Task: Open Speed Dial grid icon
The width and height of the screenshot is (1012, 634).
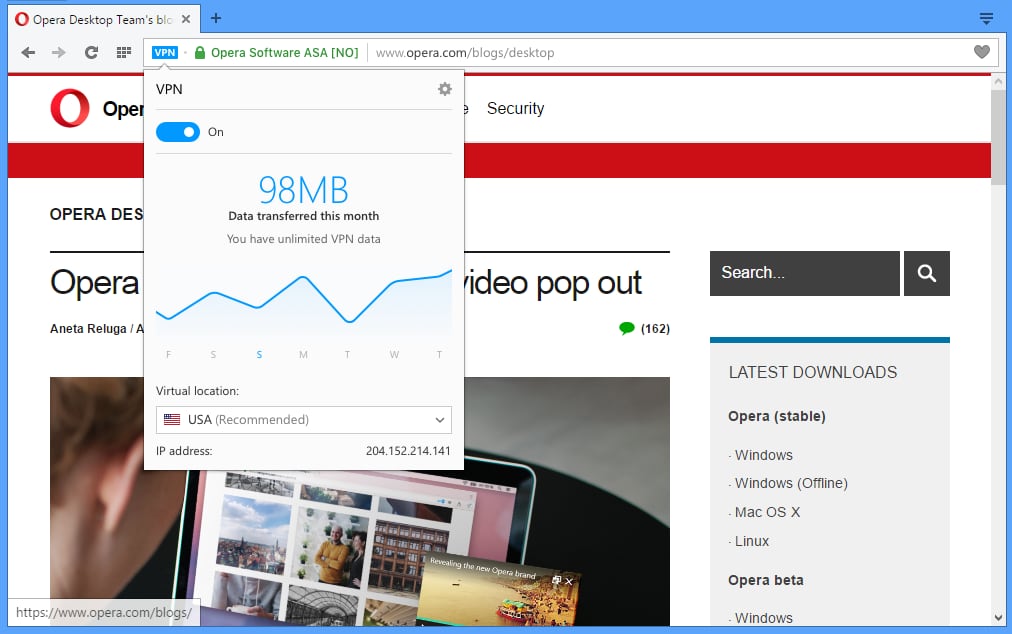Action: (x=124, y=52)
